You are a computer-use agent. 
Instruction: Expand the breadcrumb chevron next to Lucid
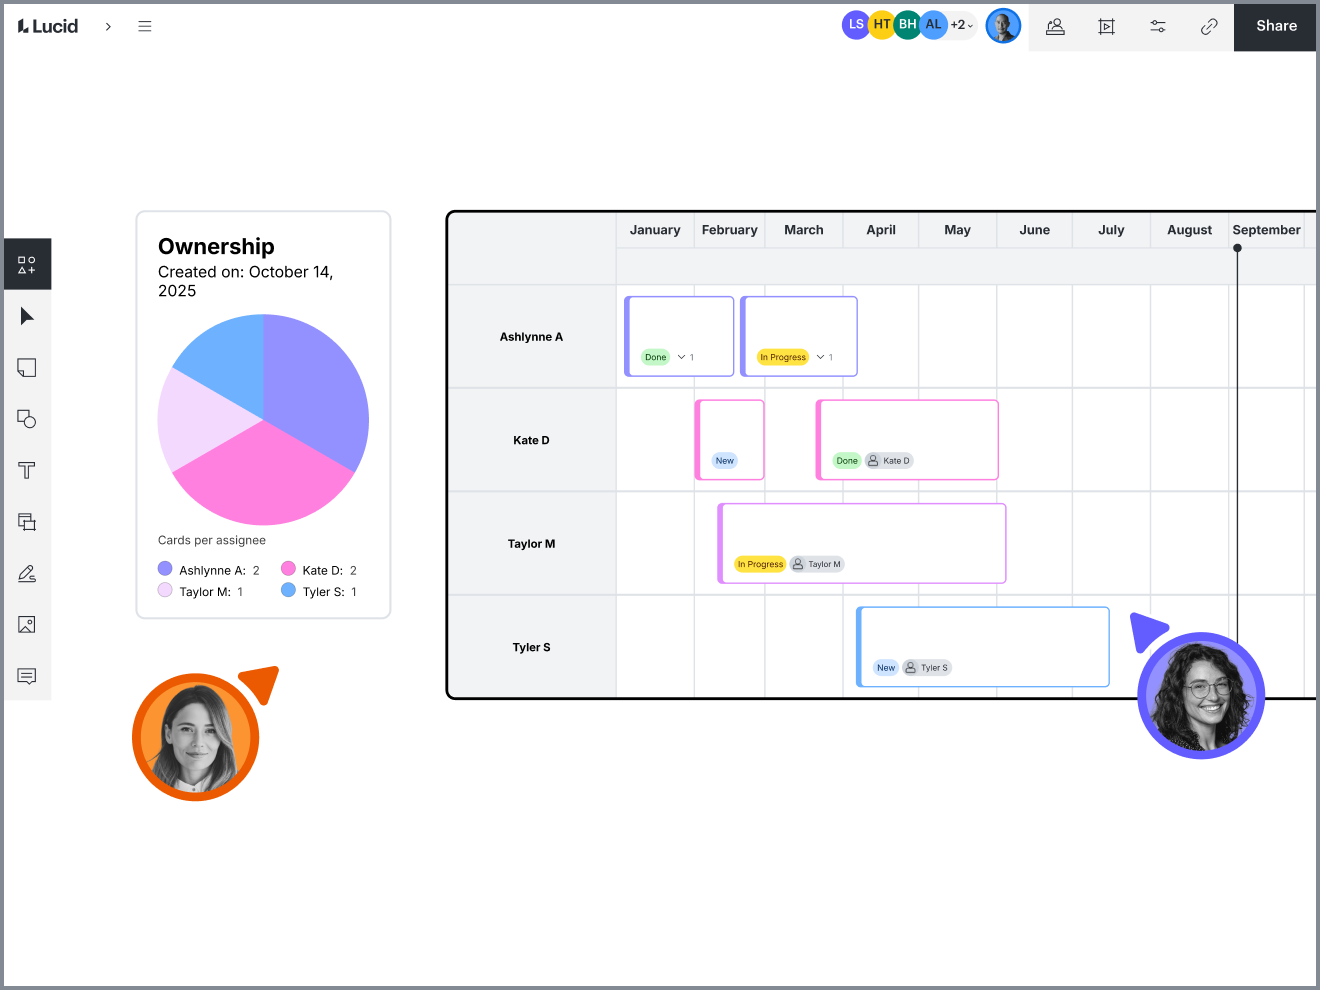tap(108, 27)
